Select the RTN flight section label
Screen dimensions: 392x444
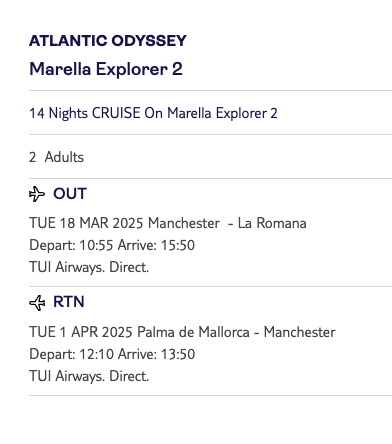pos(69,302)
